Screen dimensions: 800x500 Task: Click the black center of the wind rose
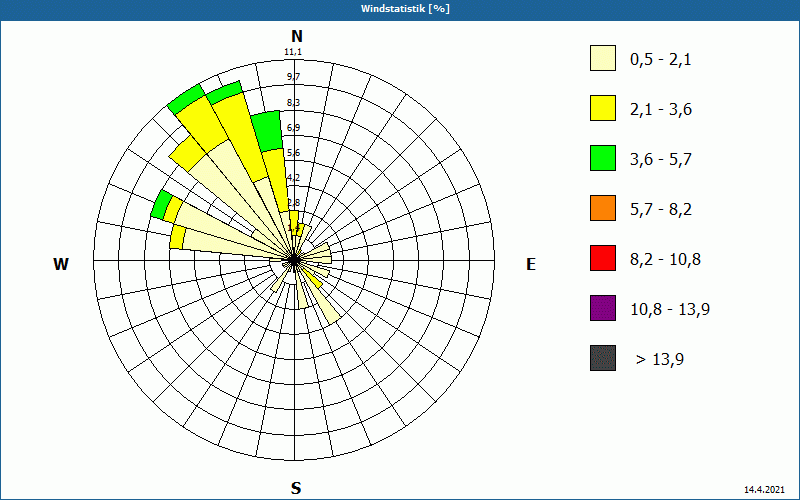tap(294, 260)
